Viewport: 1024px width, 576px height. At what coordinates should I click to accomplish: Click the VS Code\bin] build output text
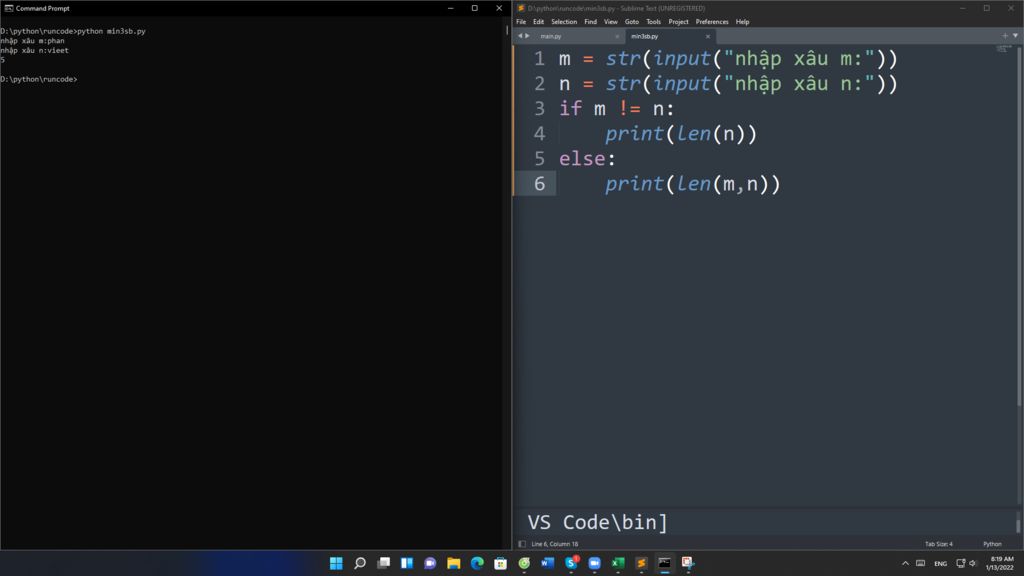tap(597, 522)
